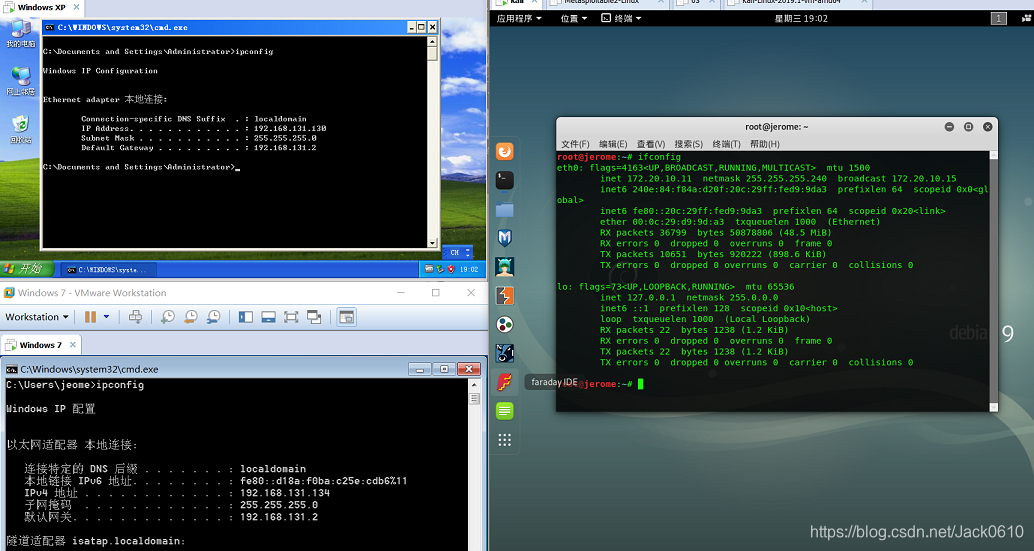Open the Files folder icon in the Kali dock
The width and height of the screenshot is (1034, 551).
pyautogui.click(x=504, y=209)
